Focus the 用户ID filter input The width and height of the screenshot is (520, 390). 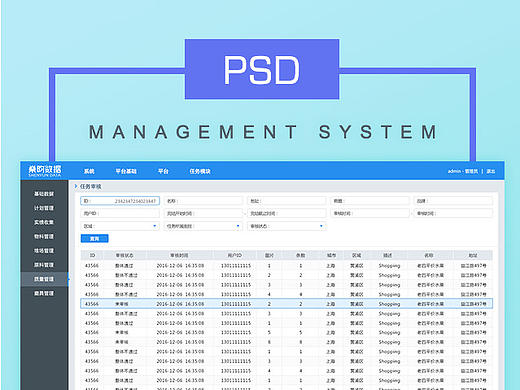pos(120,213)
